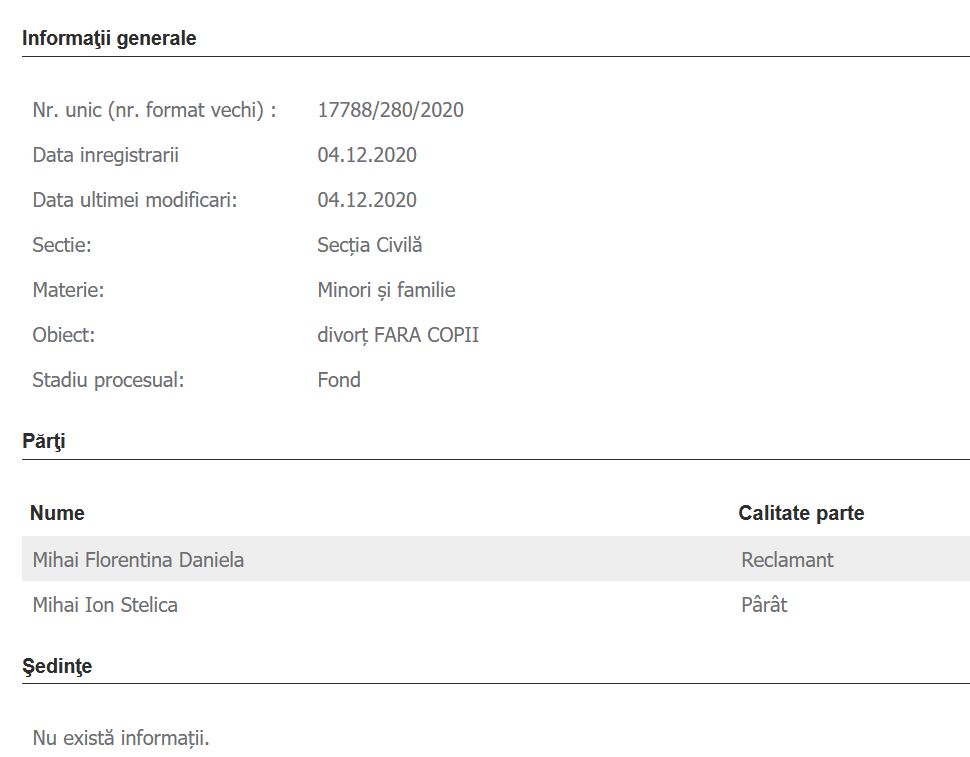Screen dimensions: 970x757
Task: Click the Data inregistrarii label
Action: pos(106,155)
